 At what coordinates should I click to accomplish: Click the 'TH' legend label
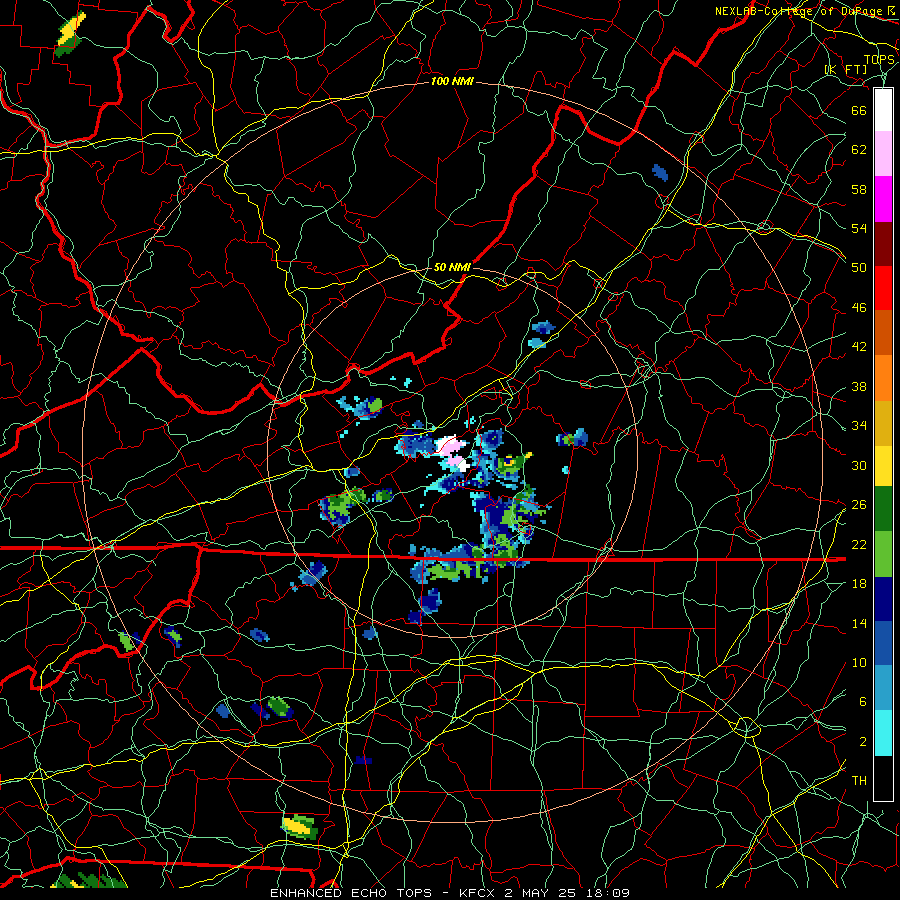tap(859, 781)
